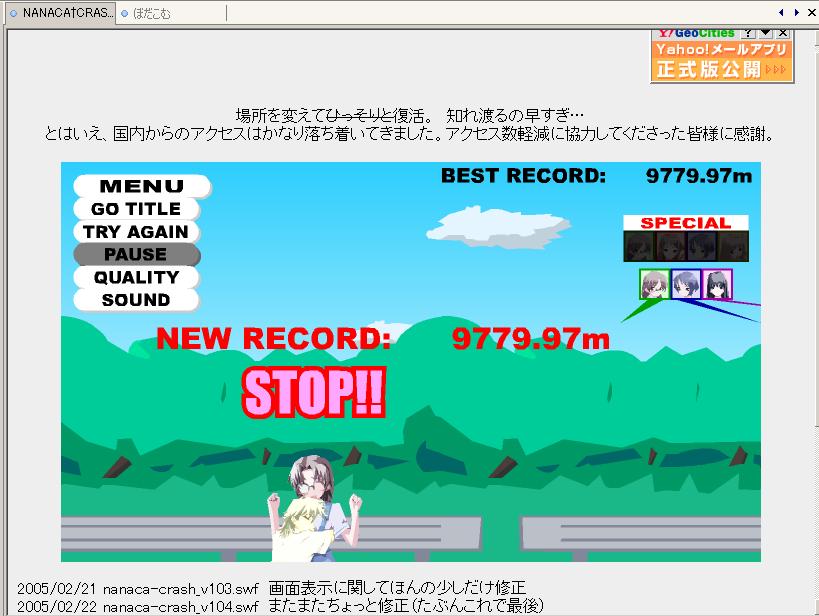
Task: Click the red SPECIAL label
Action: click(686, 223)
